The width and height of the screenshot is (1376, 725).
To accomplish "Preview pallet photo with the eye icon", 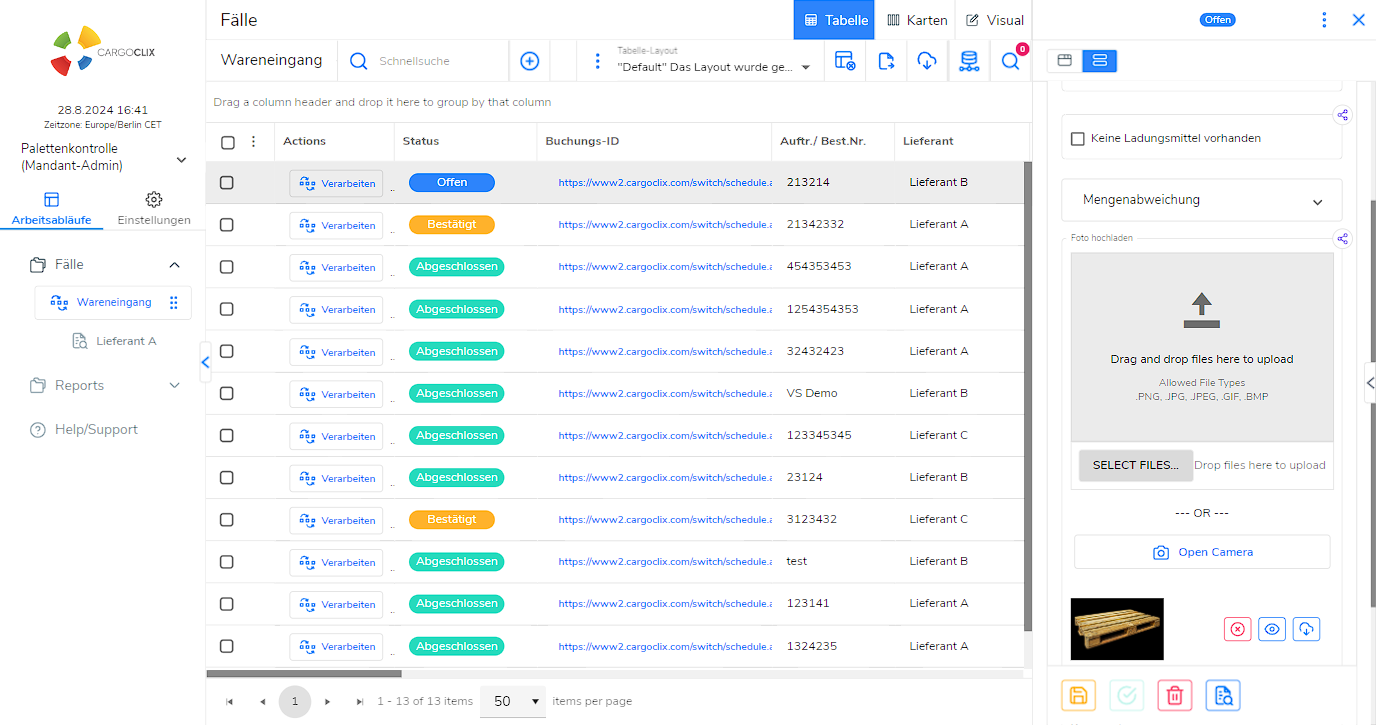I will (1271, 629).
